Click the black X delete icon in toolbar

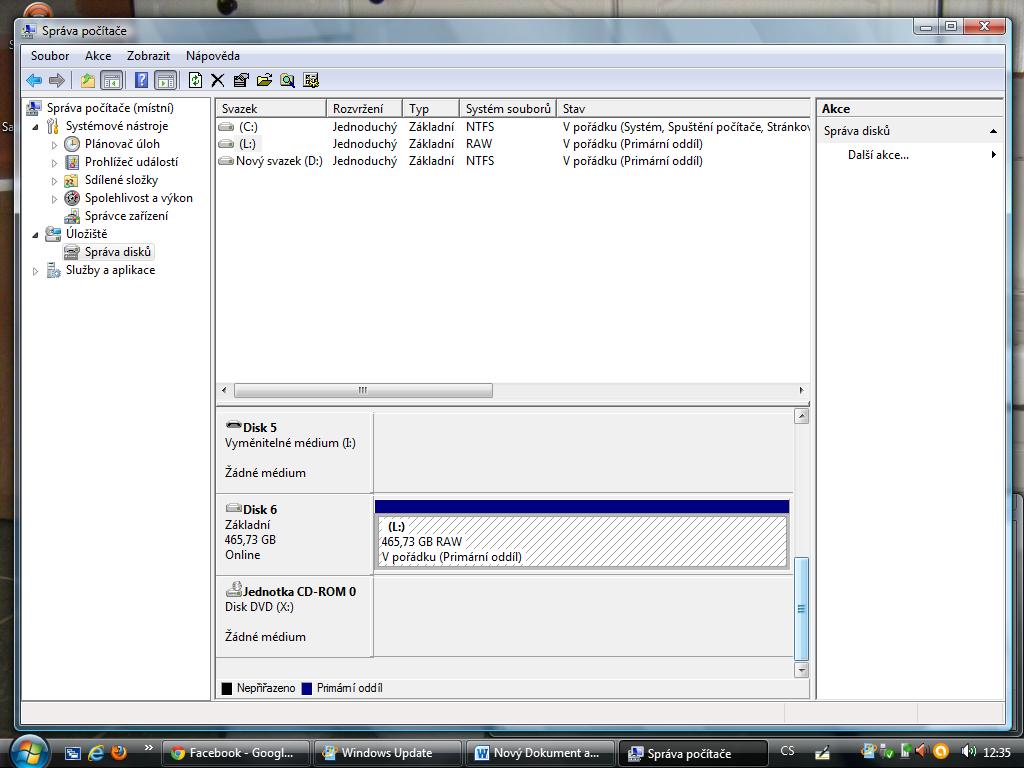click(x=217, y=81)
